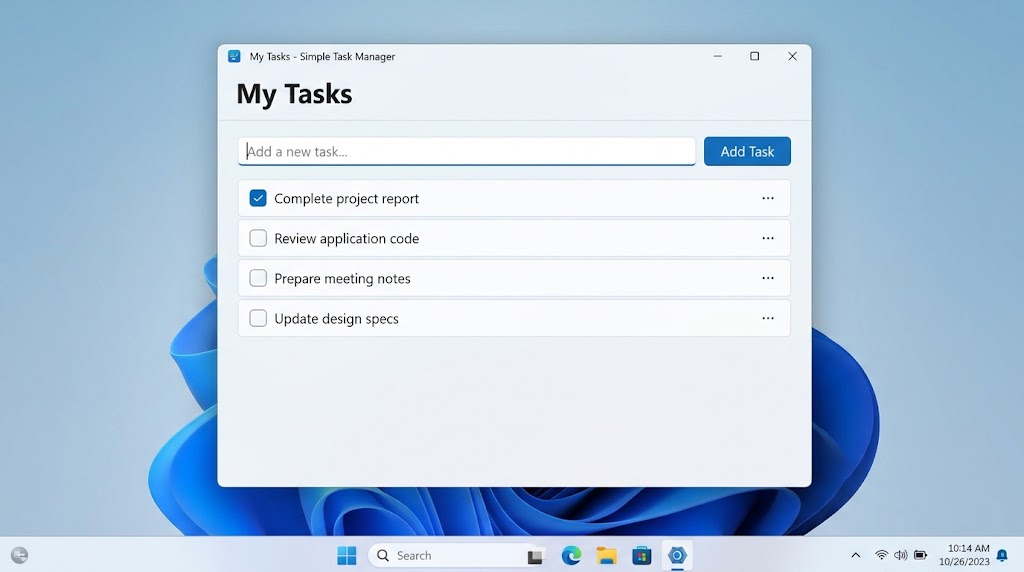Open Wi-Fi network settings in tray
1024x572 pixels.
tap(882, 556)
